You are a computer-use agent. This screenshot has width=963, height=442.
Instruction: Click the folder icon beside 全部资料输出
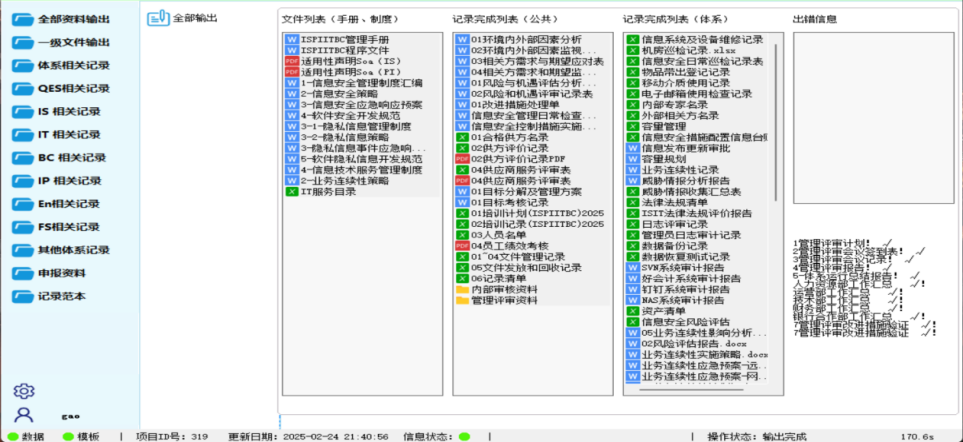click(24, 20)
